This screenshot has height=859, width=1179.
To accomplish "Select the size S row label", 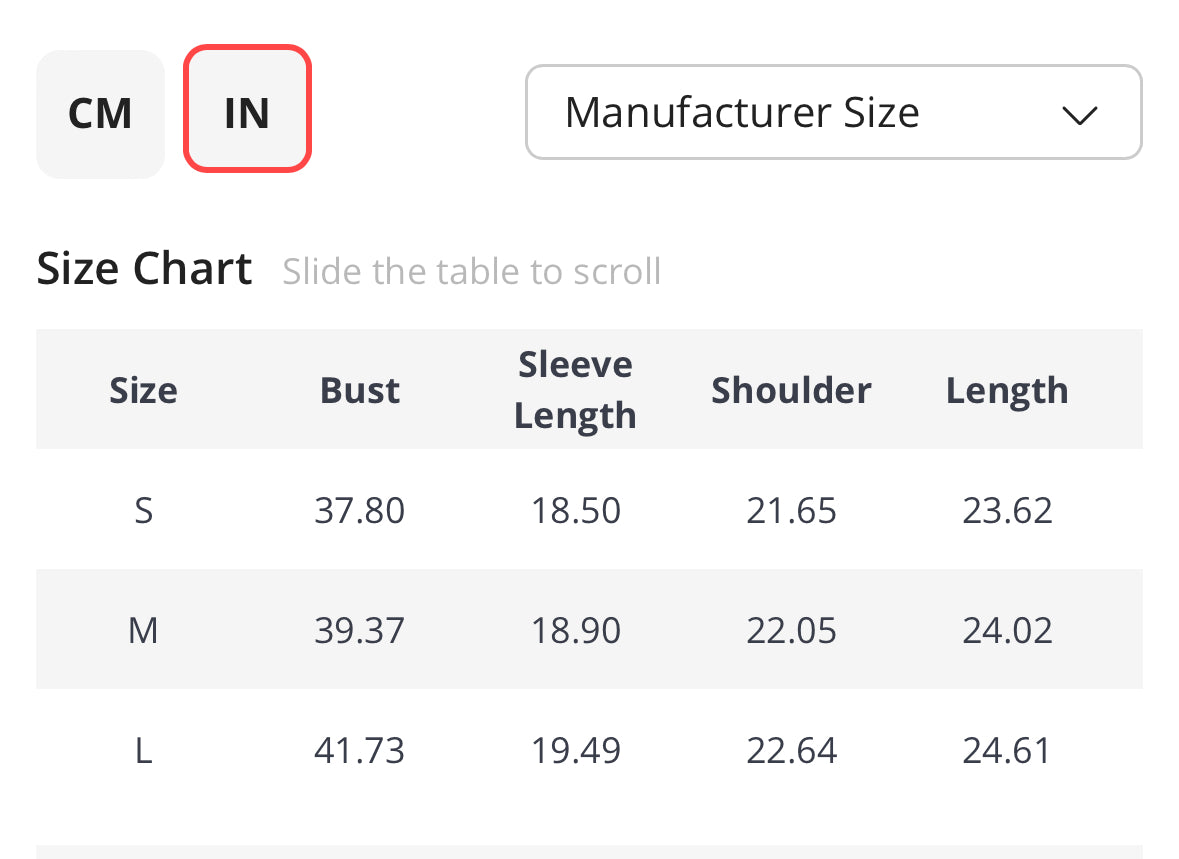I will point(143,510).
